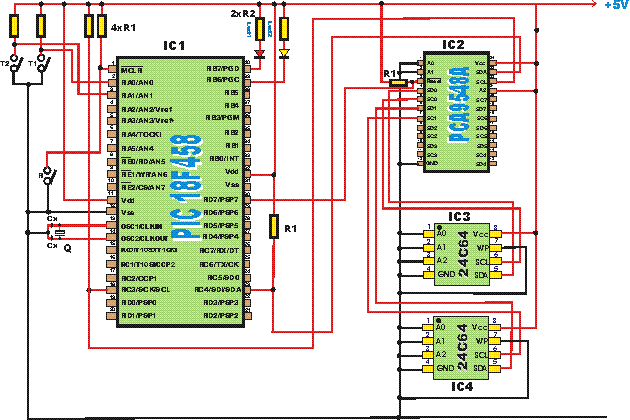The height and width of the screenshot is (420, 630).
Task: Select the red LED diode symbol
Action: 260,53
